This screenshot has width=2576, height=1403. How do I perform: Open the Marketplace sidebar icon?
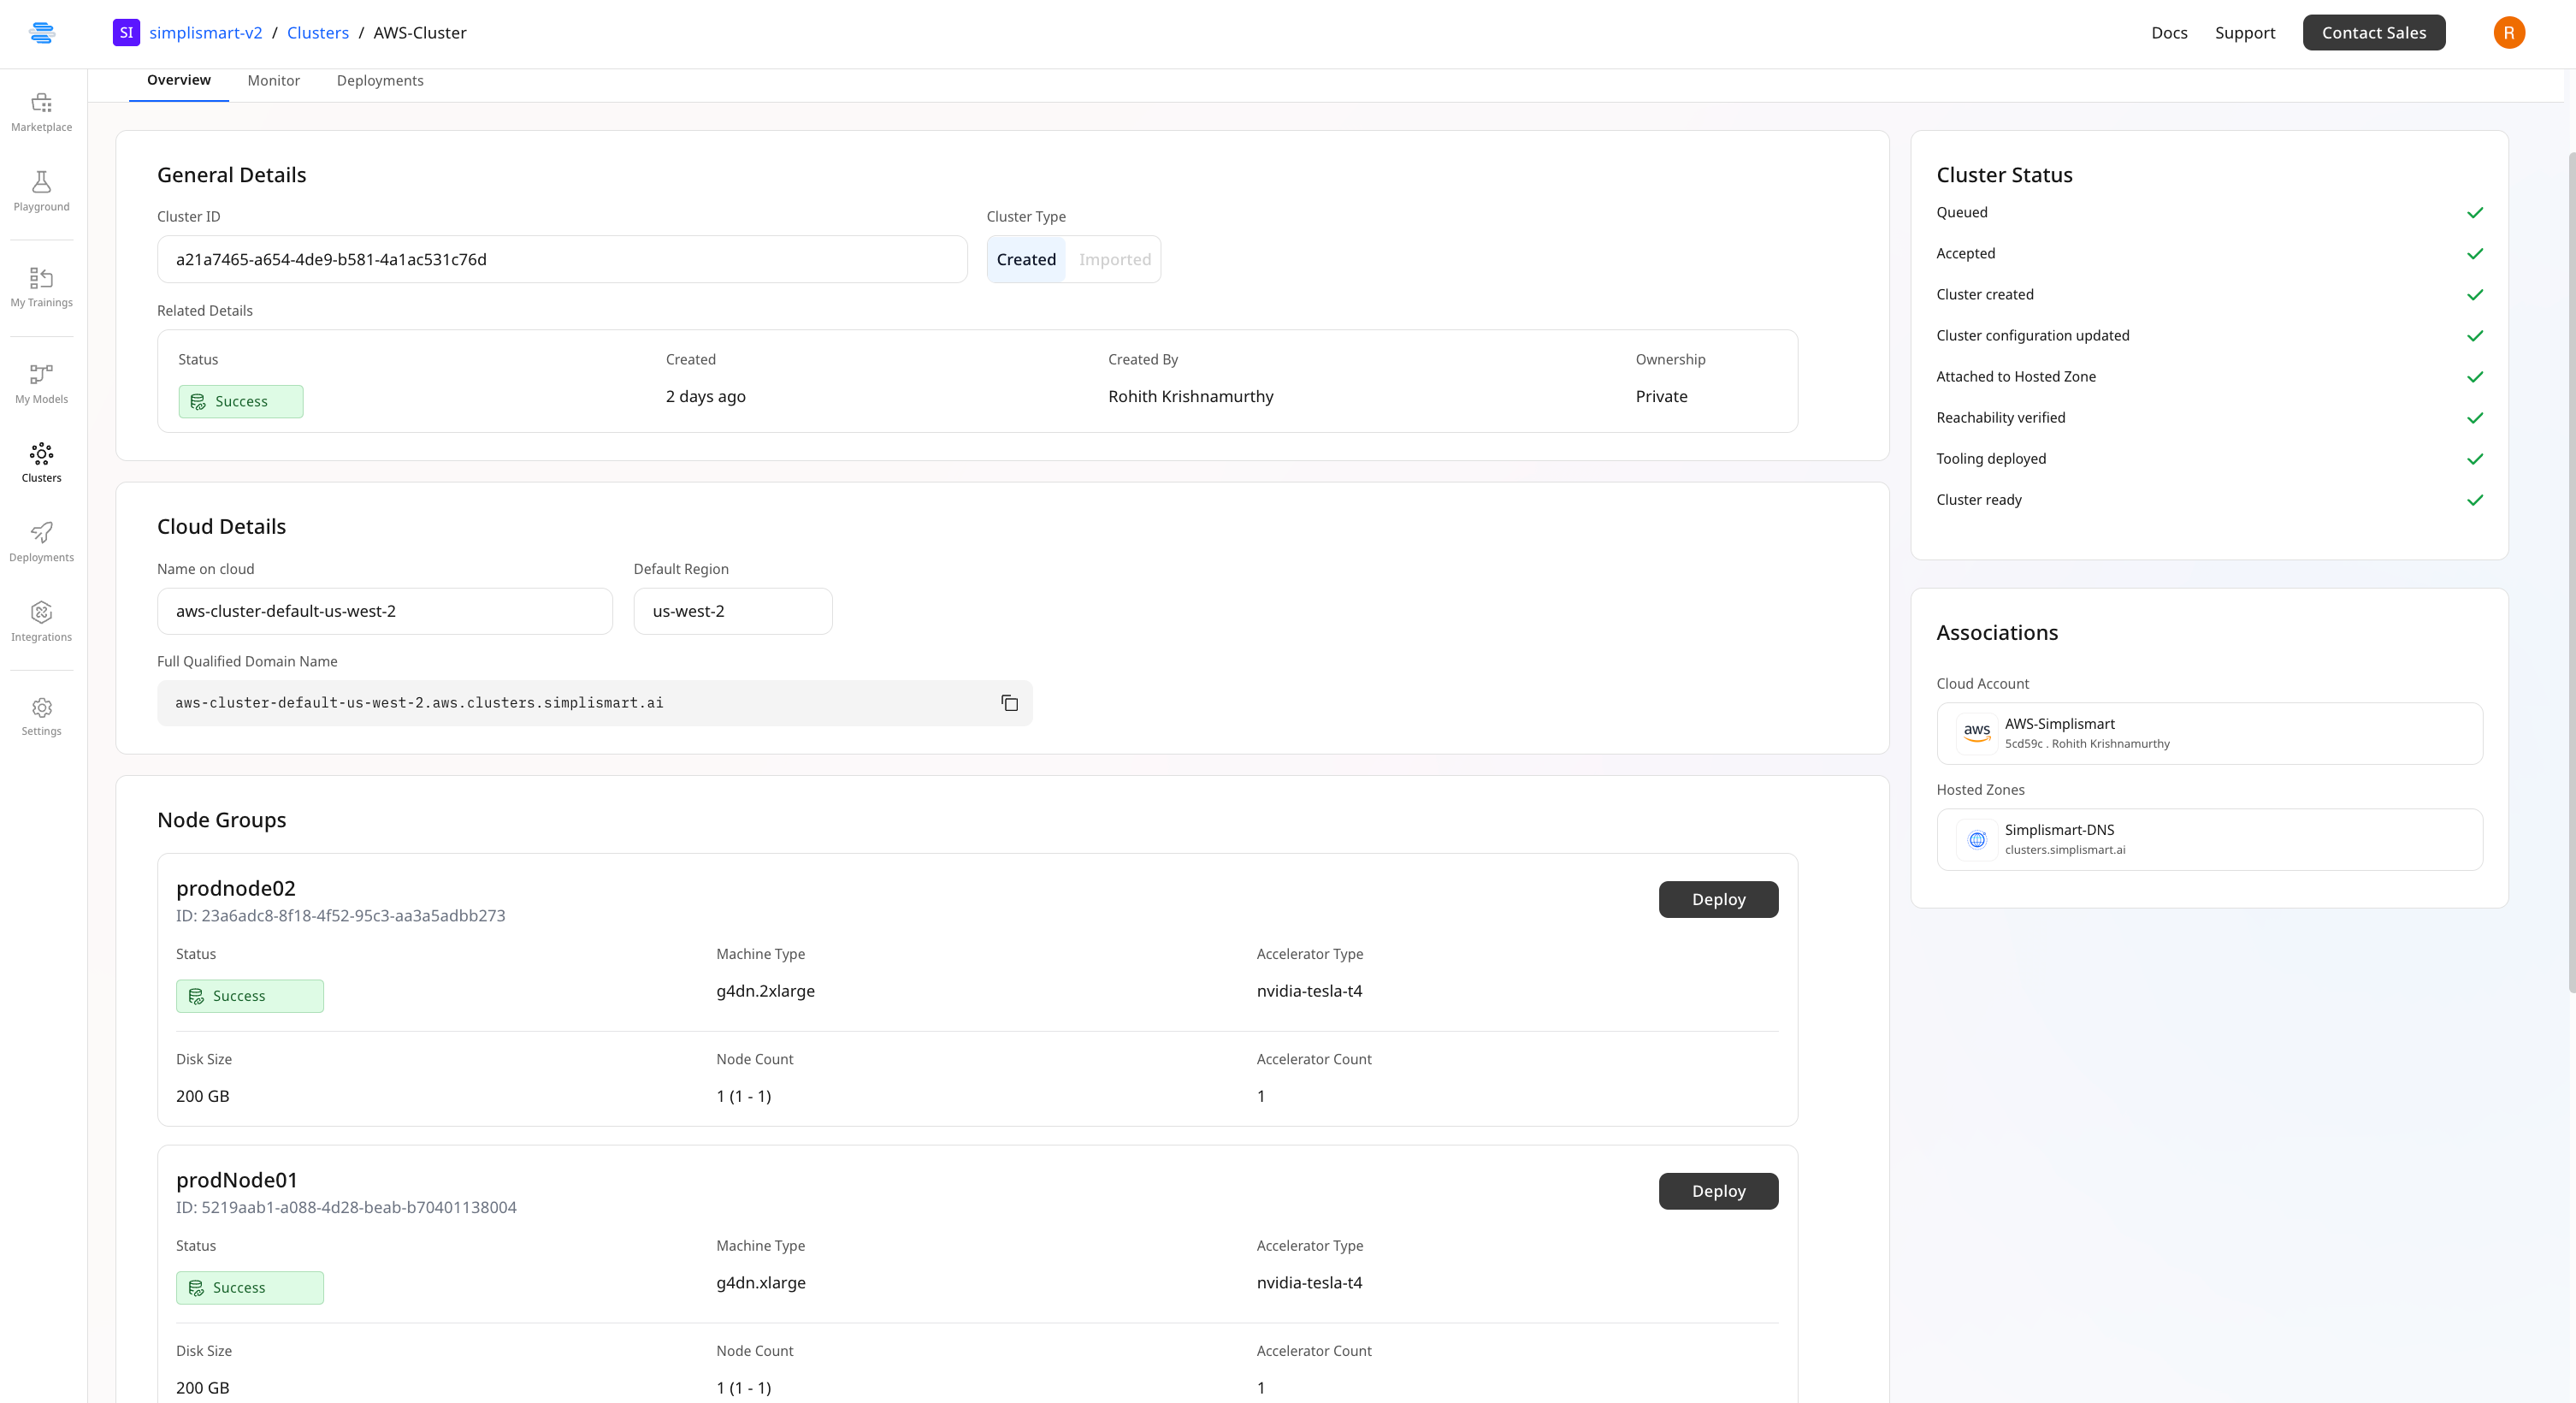[x=41, y=111]
